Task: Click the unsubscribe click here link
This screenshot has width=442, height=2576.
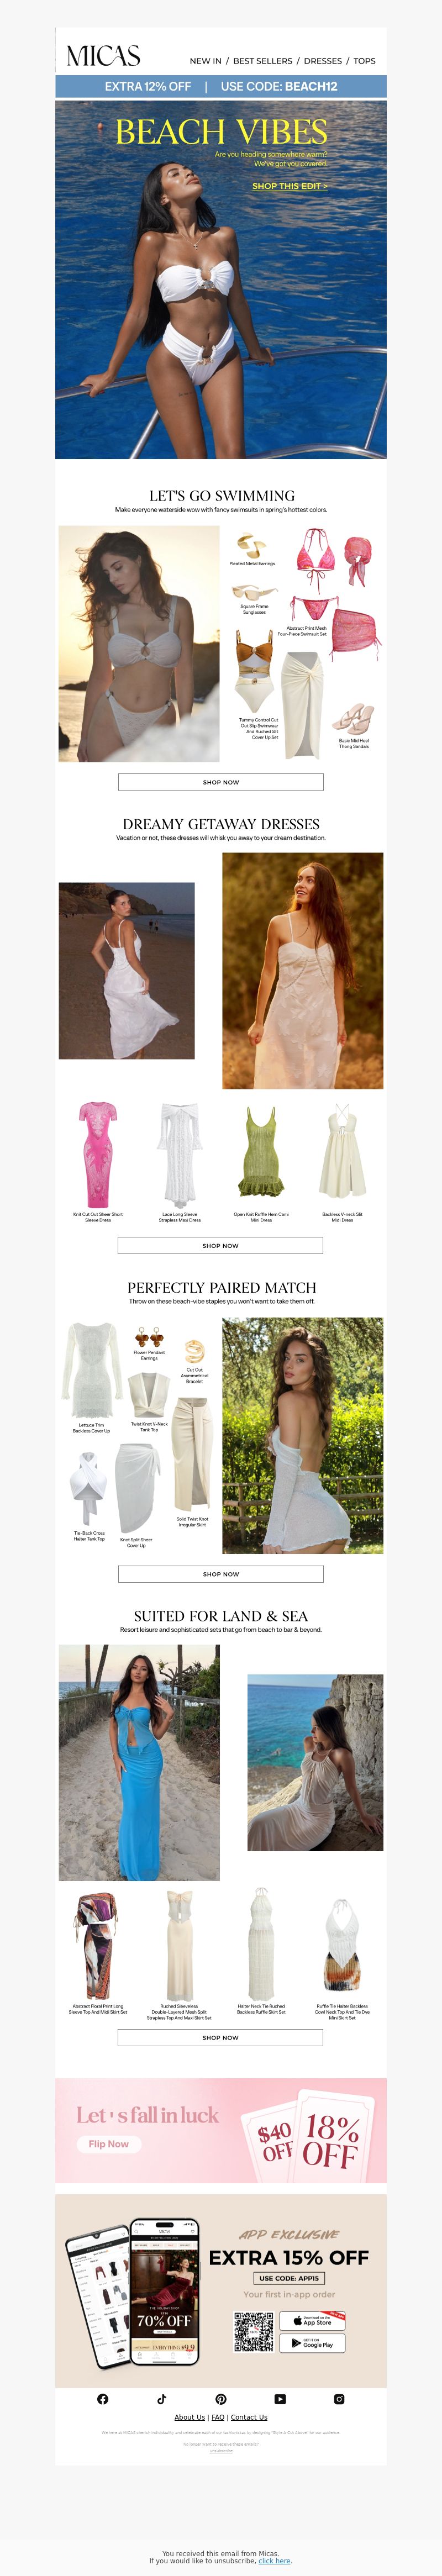Action: point(275,2560)
